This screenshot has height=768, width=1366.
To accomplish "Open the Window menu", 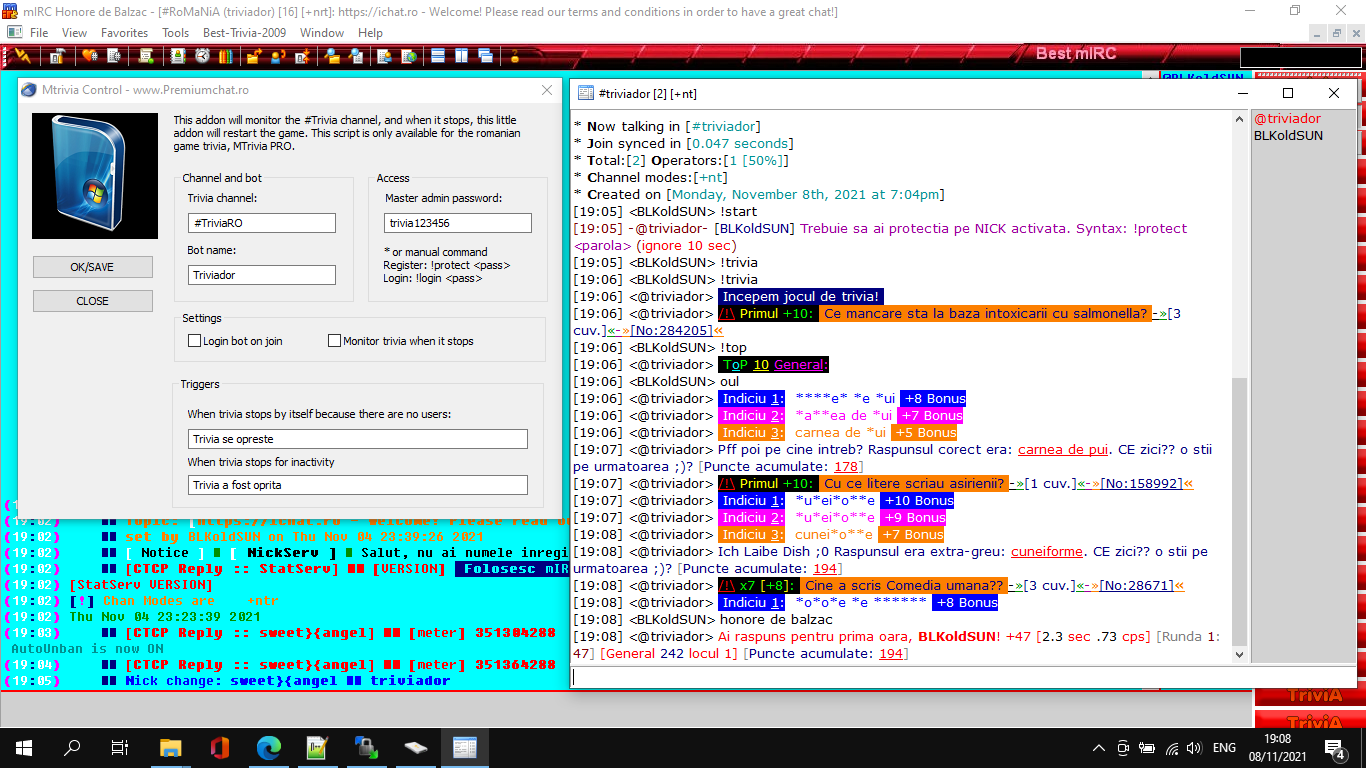I will (x=322, y=33).
